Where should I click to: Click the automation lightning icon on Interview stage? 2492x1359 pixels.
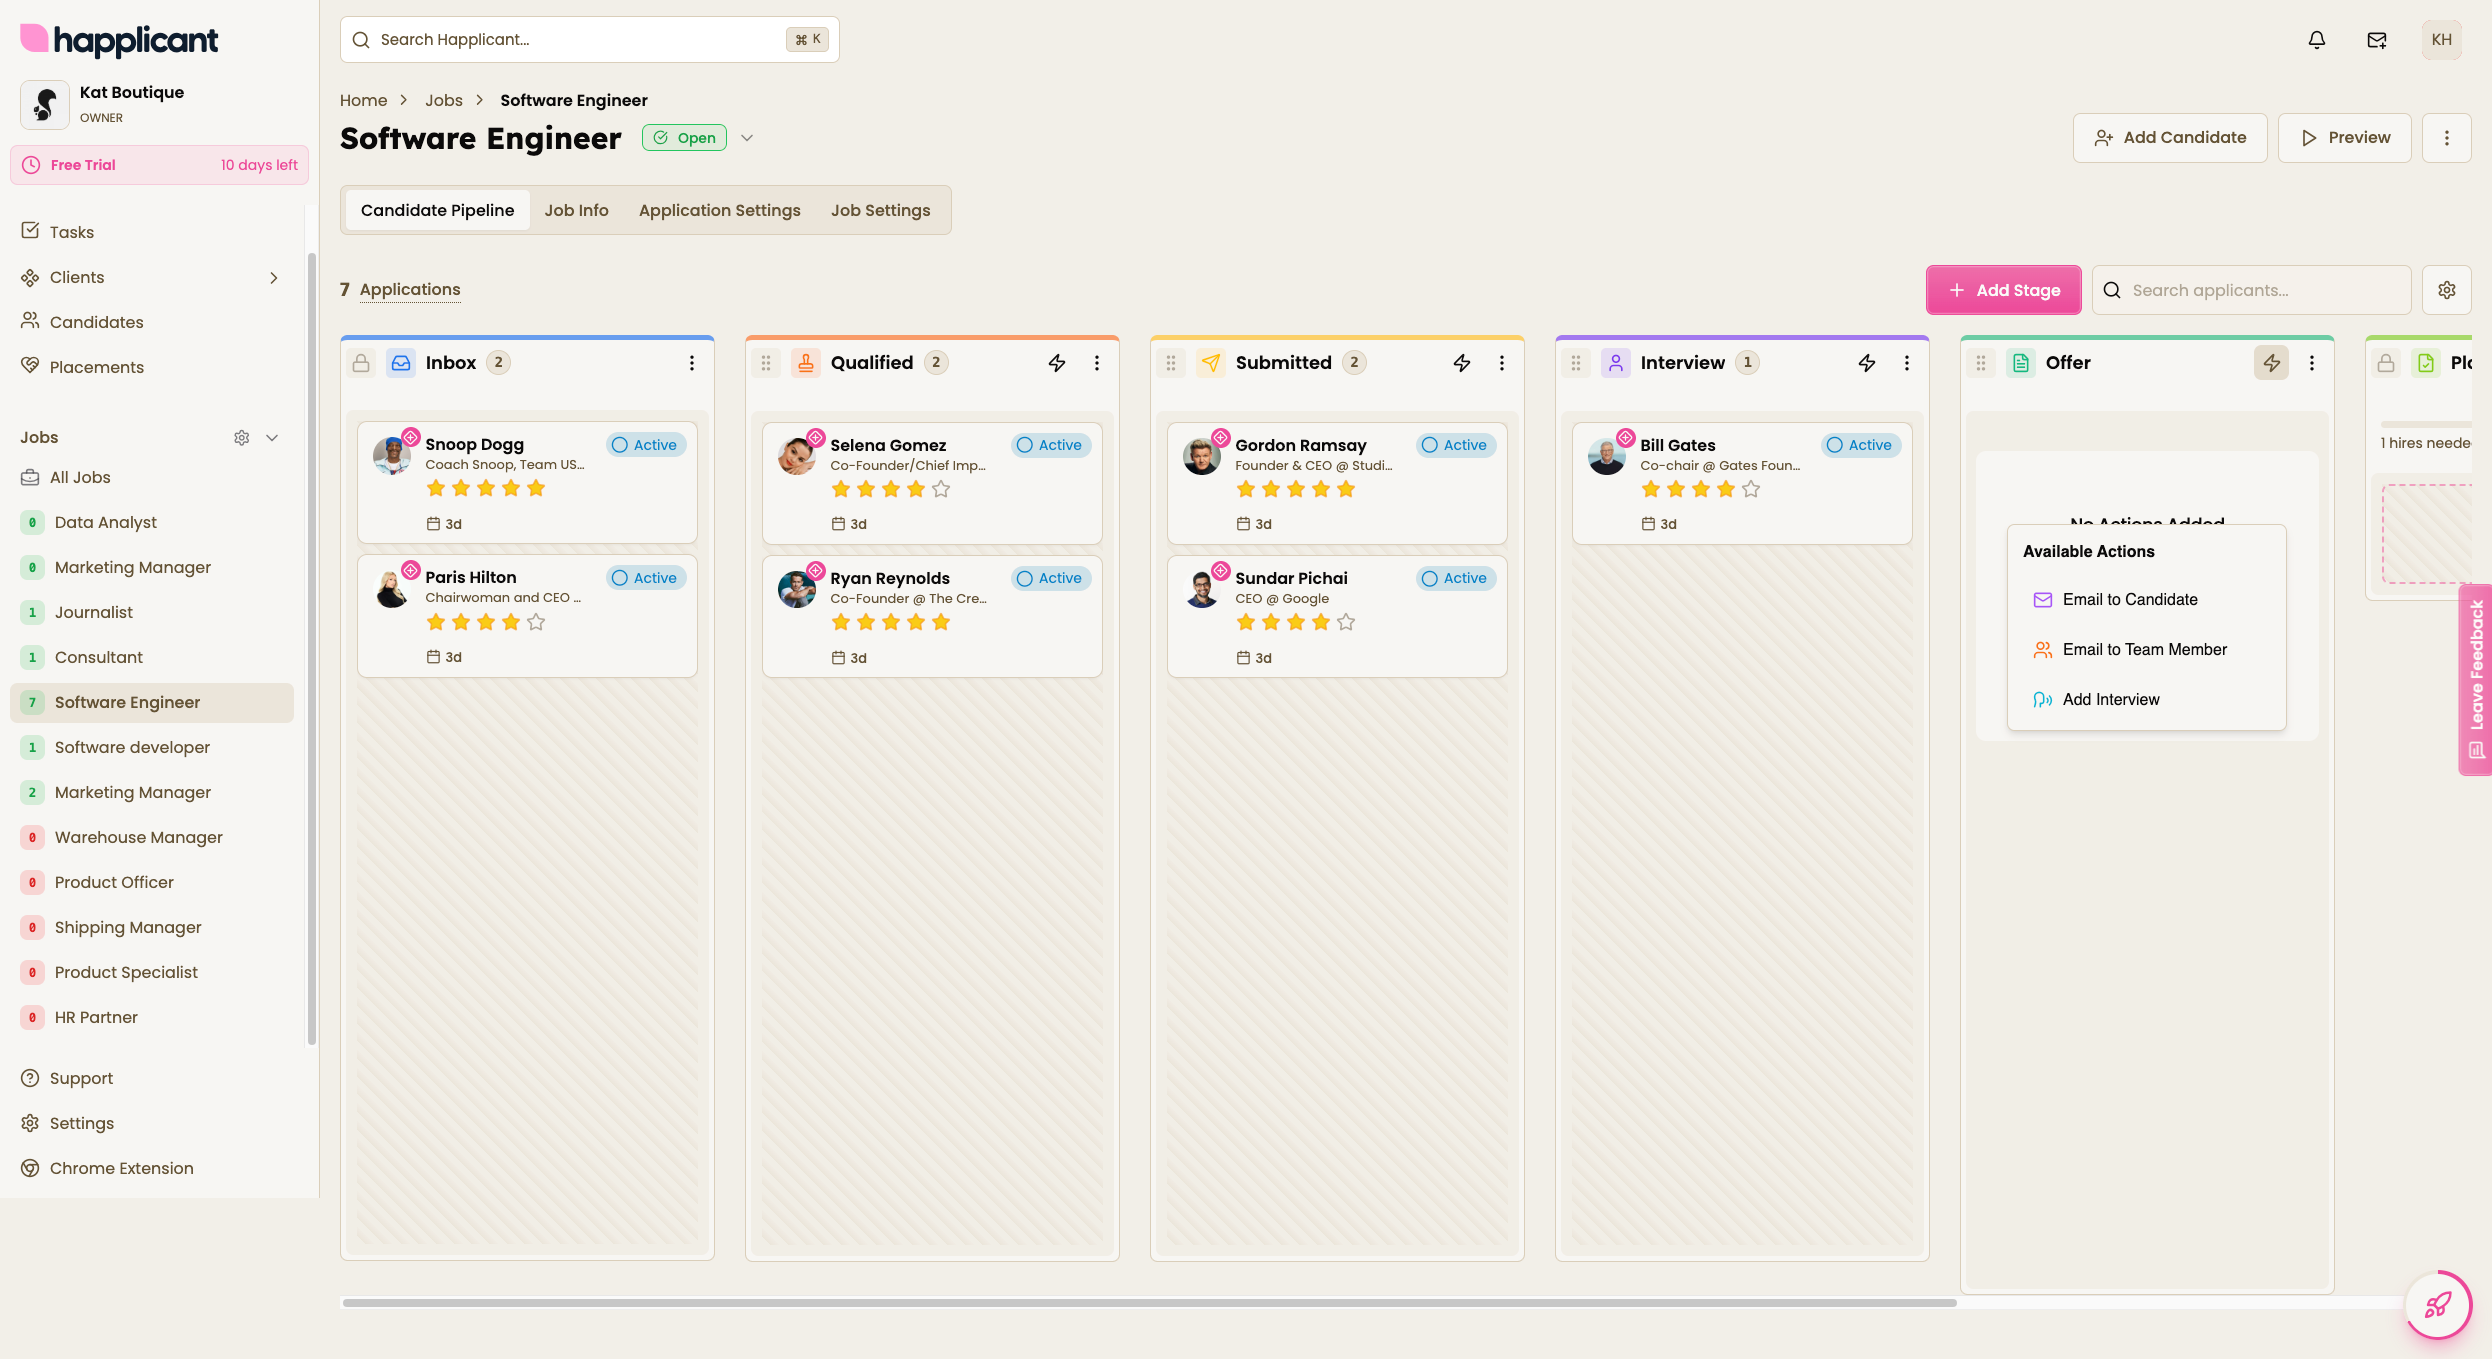[1866, 363]
